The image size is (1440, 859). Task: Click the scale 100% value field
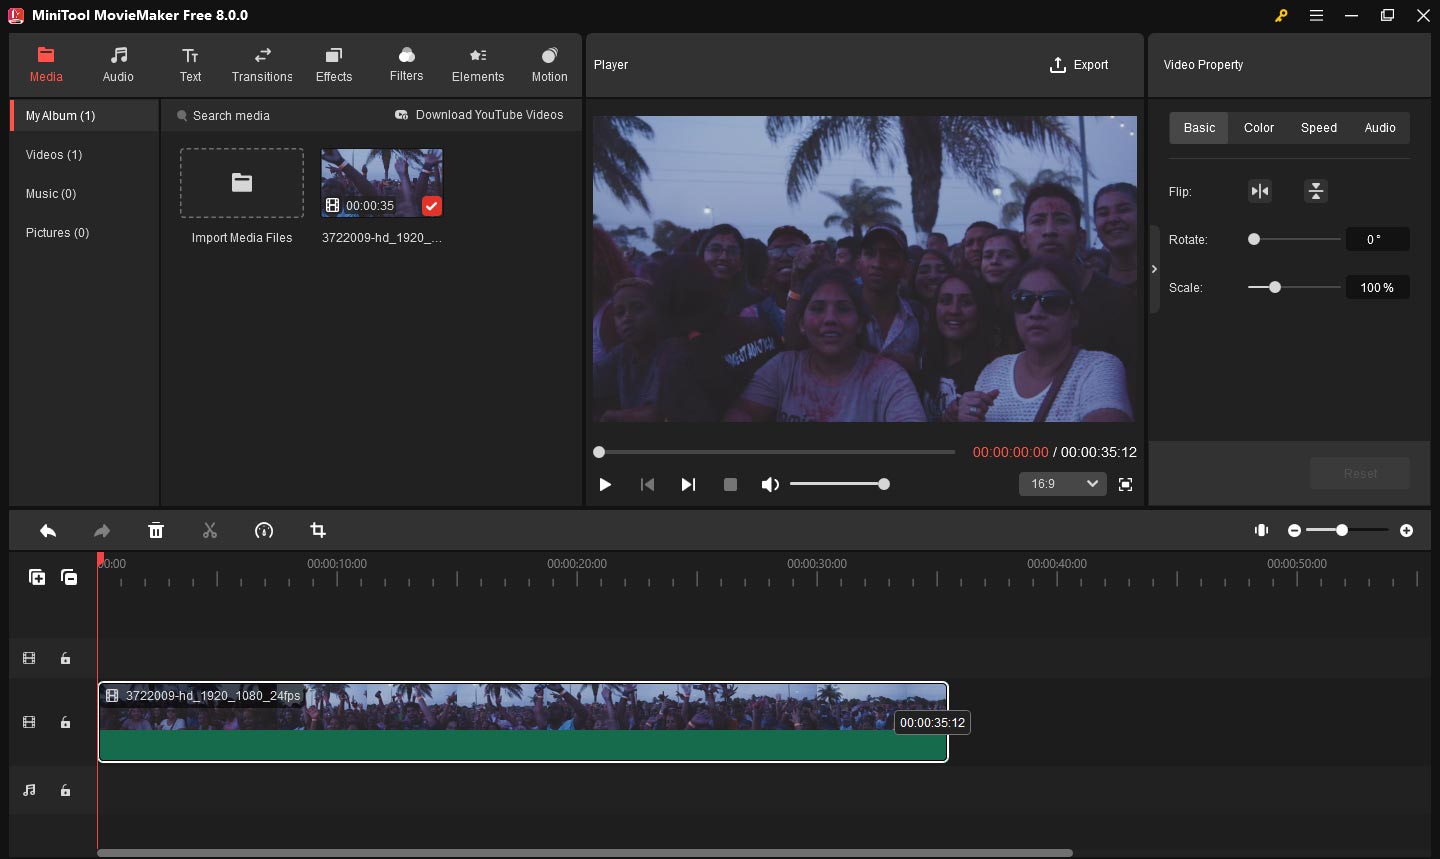[1377, 287]
